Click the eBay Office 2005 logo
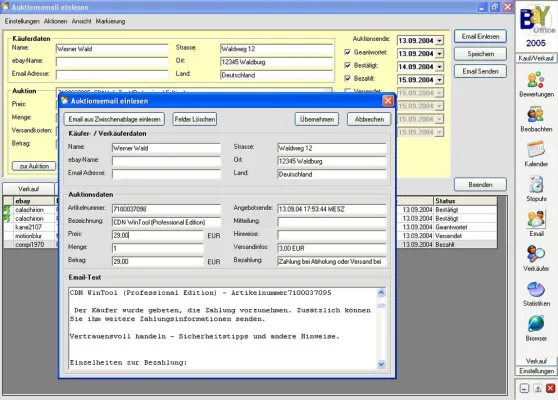 pos(537,26)
